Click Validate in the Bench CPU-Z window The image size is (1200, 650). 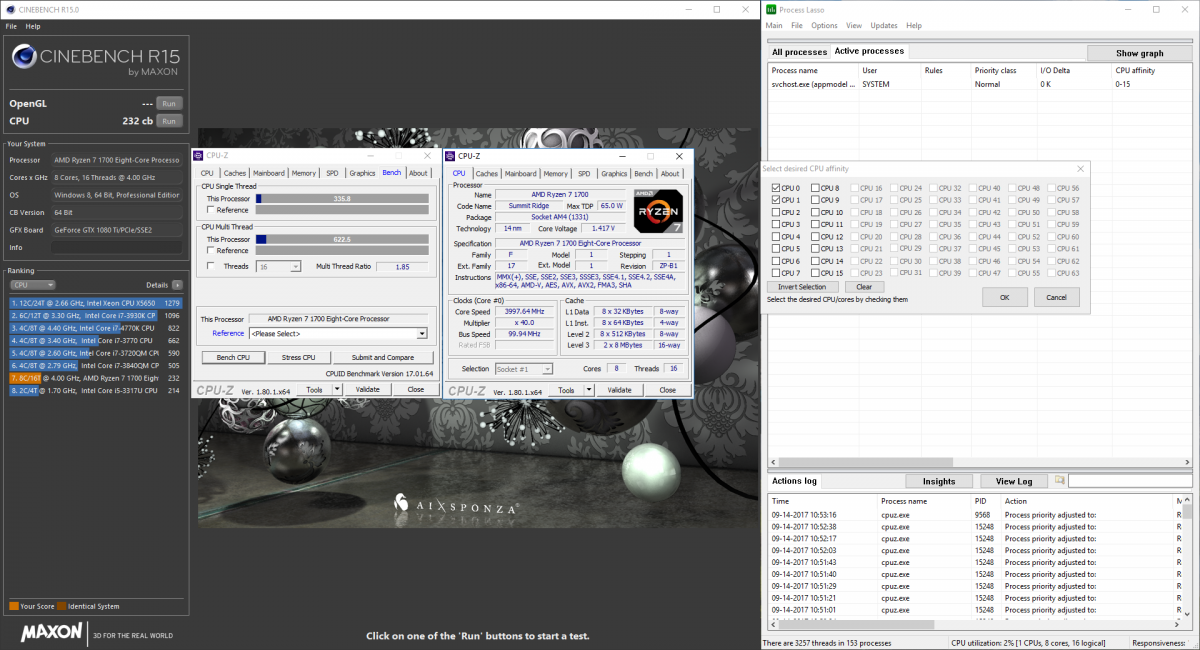pos(368,390)
